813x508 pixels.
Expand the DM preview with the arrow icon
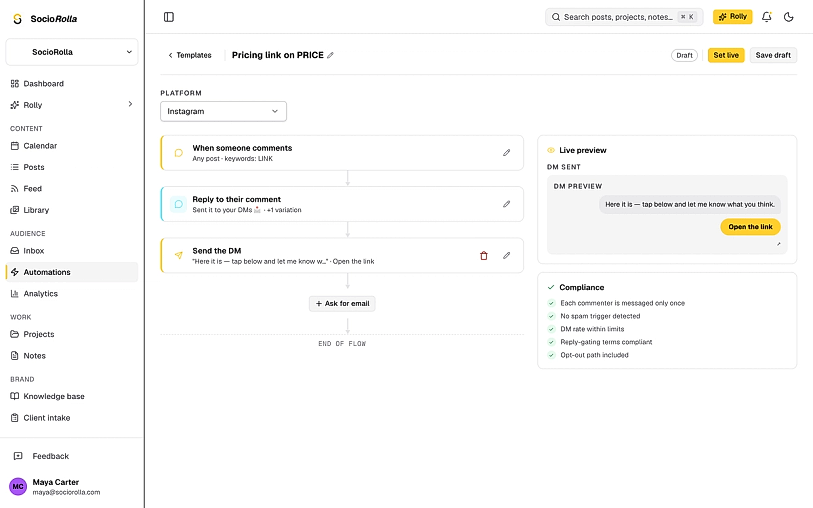(x=778, y=244)
